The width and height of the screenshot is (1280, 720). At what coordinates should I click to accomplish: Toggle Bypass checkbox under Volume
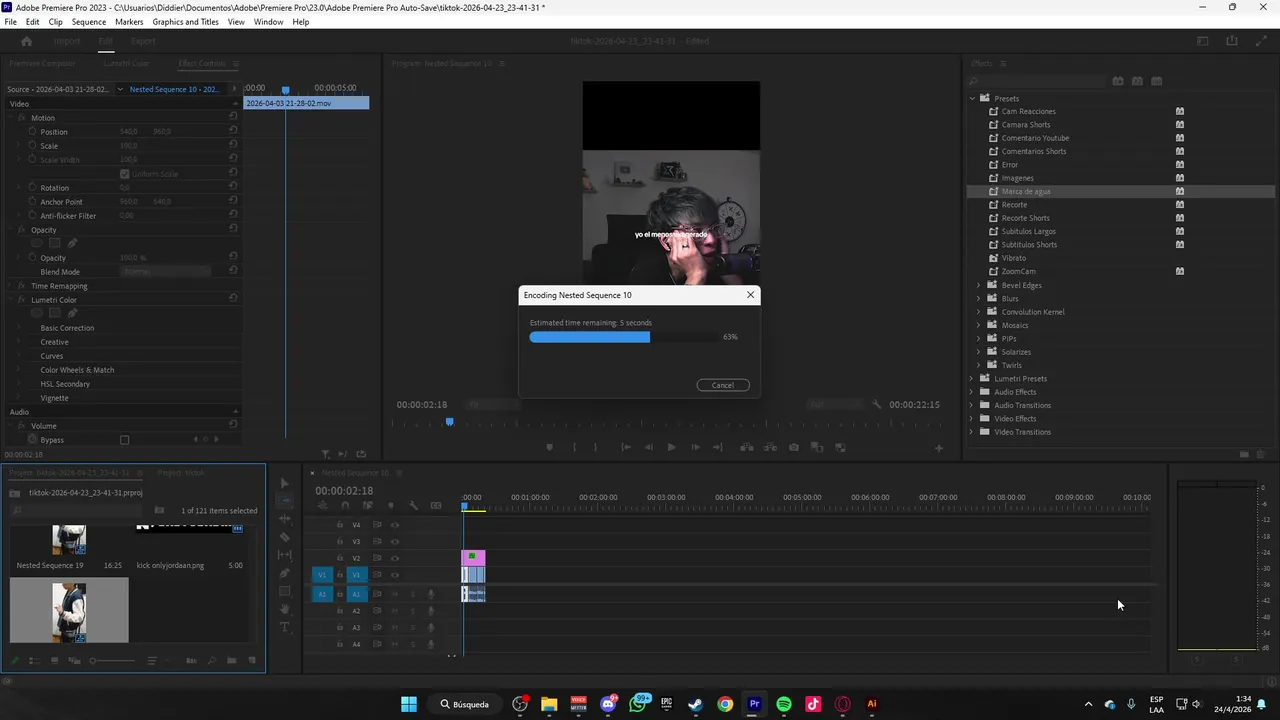pos(124,440)
